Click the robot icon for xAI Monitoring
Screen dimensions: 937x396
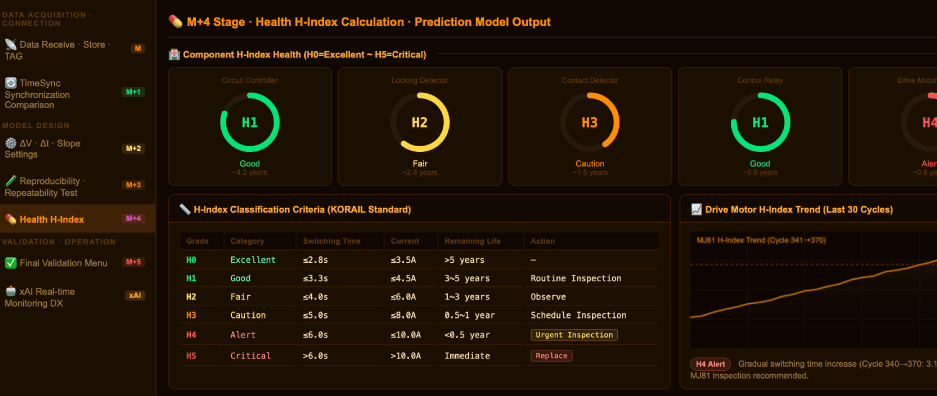(x=11, y=291)
